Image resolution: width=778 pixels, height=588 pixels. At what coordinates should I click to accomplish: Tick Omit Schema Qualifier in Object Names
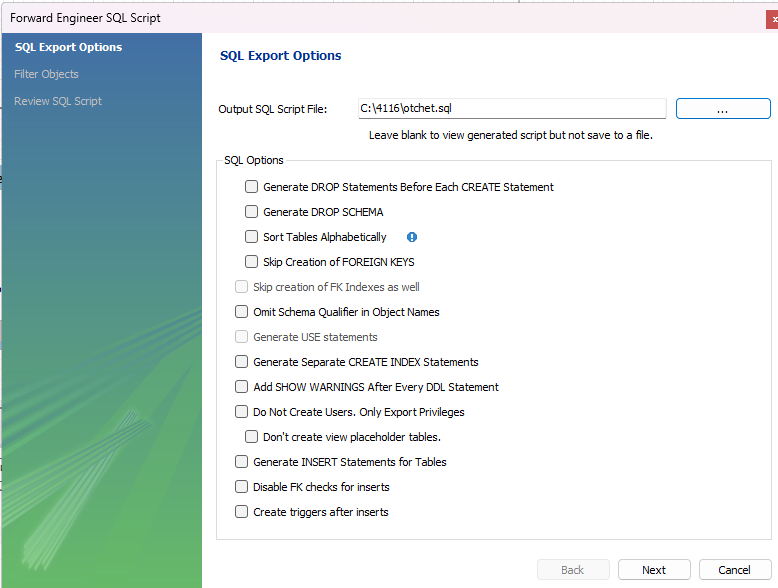242,312
